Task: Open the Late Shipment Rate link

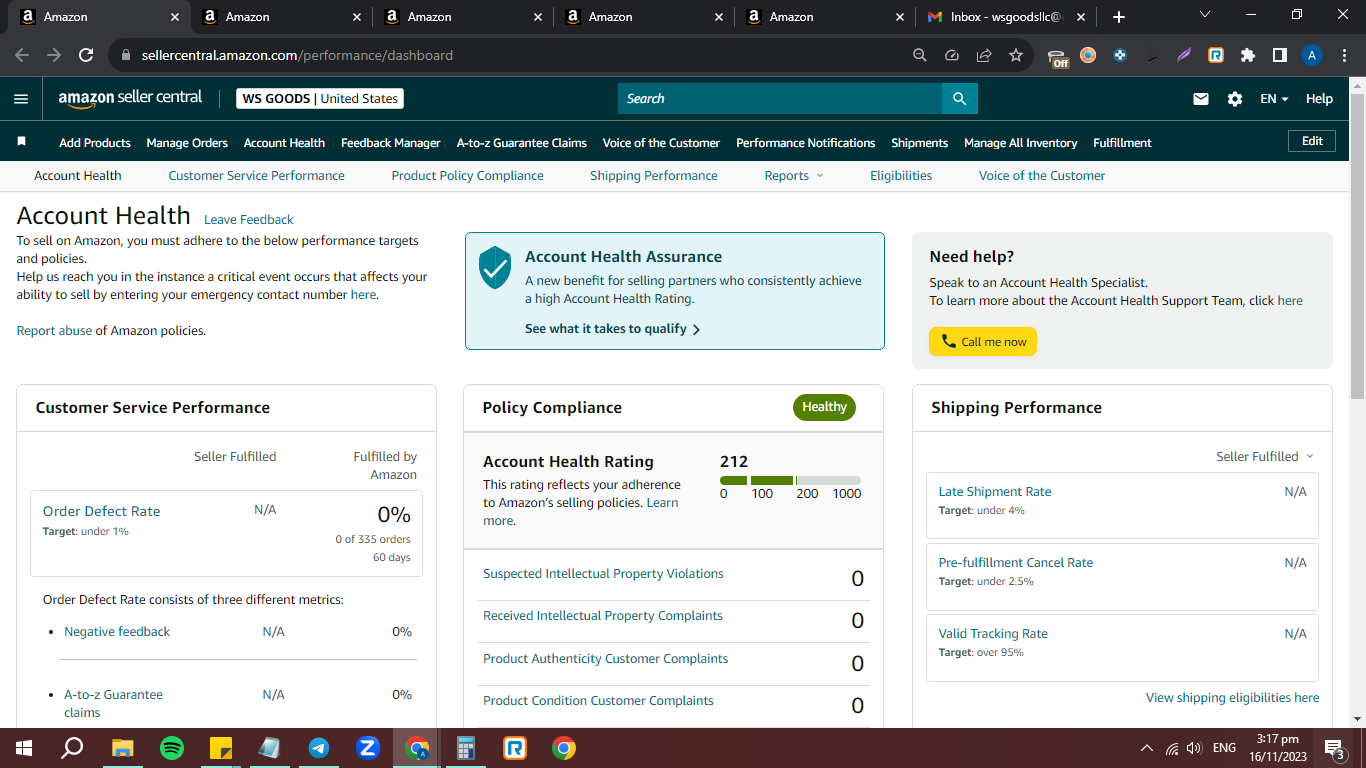Action: click(x=995, y=492)
